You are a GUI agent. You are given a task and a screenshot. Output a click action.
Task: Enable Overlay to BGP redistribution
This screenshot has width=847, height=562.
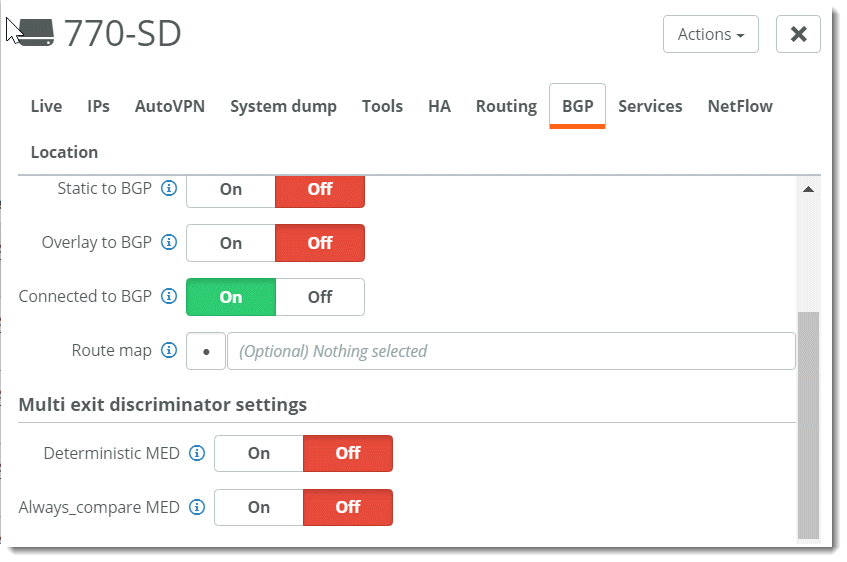(x=231, y=243)
